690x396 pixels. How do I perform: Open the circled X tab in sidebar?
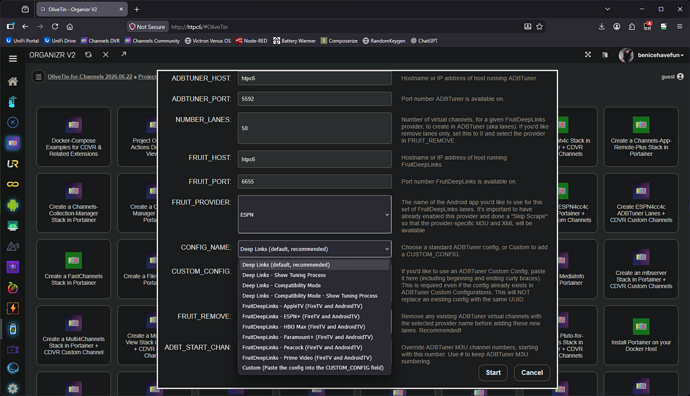[x=13, y=122]
